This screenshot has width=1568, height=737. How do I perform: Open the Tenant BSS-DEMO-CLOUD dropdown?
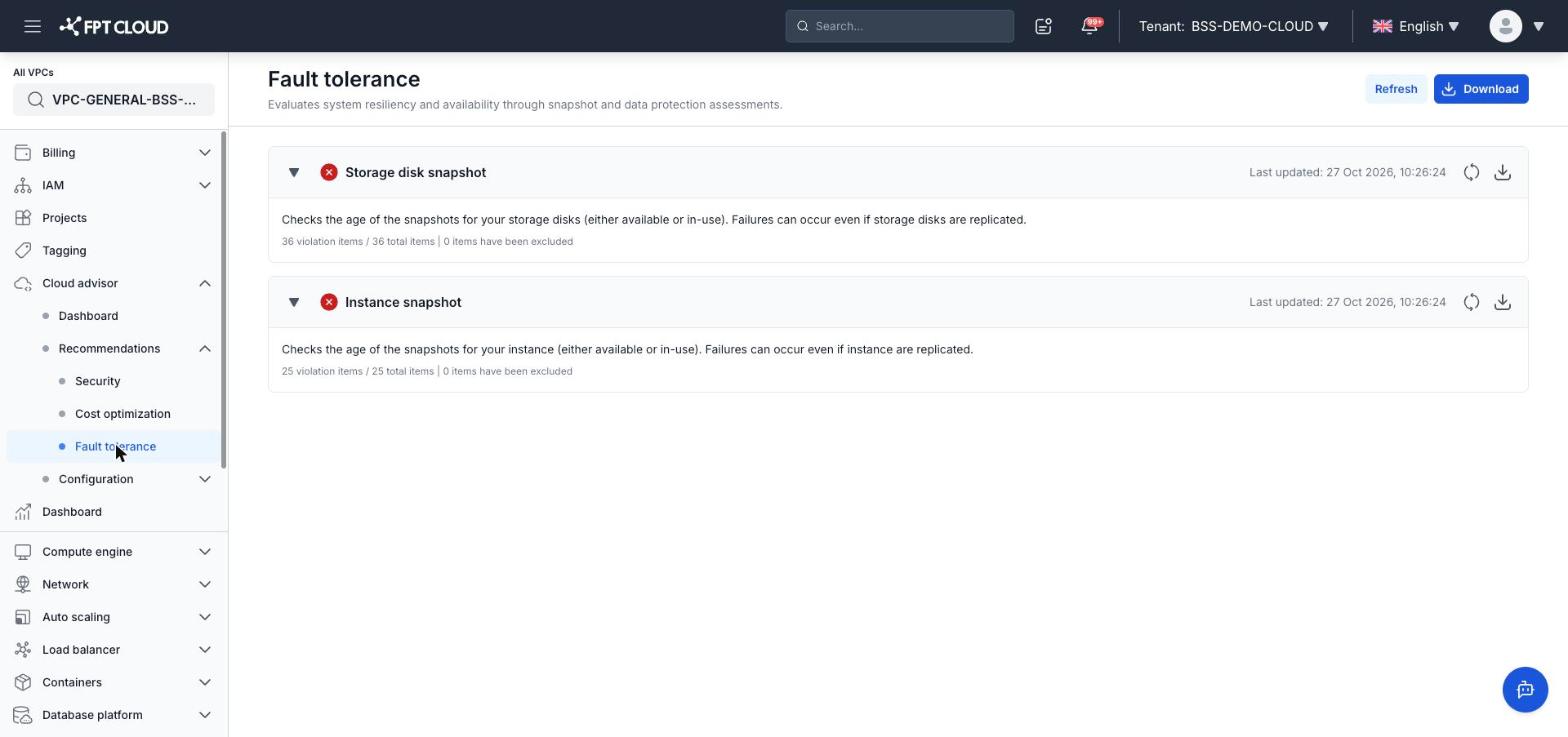point(1234,26)
